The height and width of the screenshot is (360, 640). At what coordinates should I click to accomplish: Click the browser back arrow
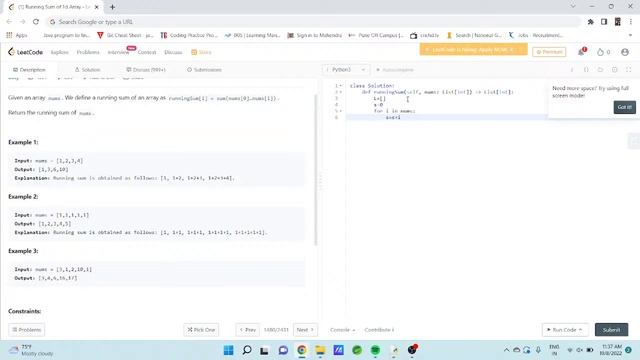9,22
